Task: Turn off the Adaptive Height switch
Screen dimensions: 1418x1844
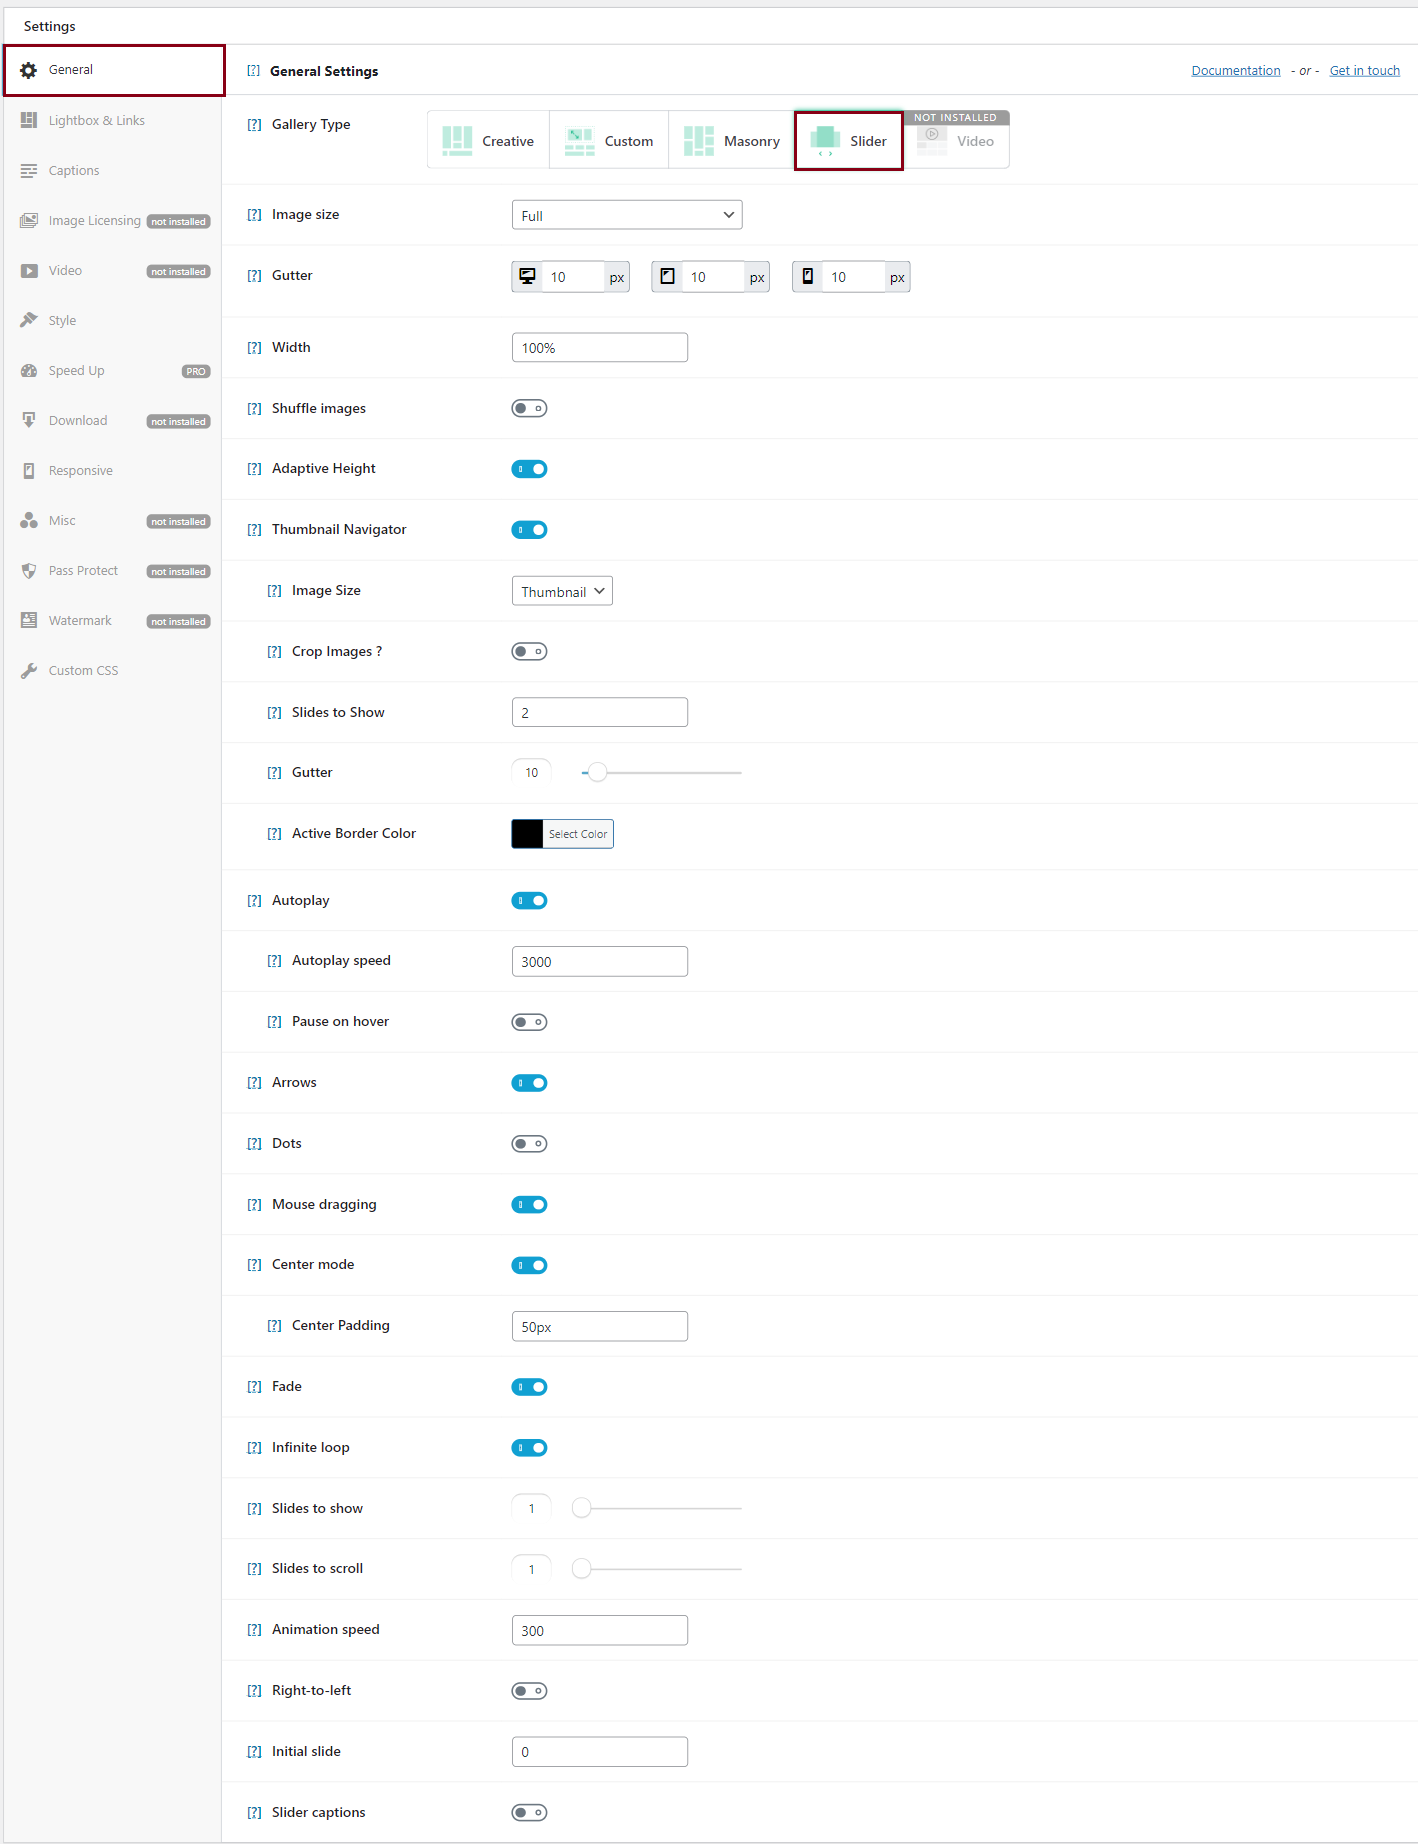Action: point(529,469)
